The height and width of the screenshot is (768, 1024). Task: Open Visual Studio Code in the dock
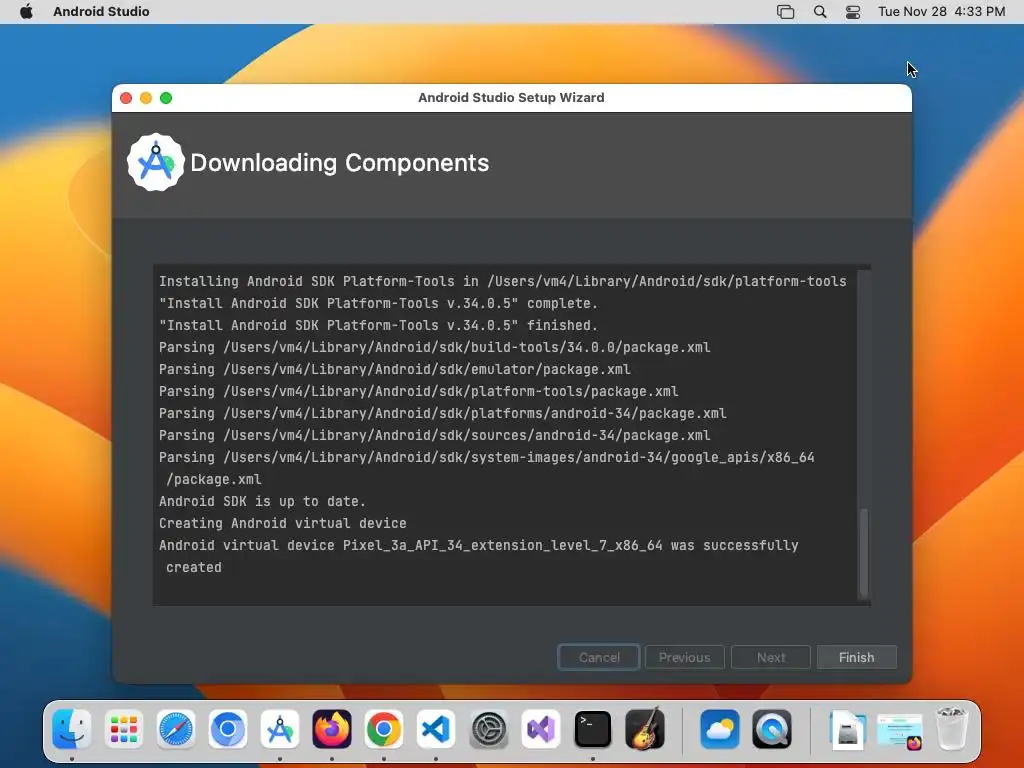pos(436,729)
